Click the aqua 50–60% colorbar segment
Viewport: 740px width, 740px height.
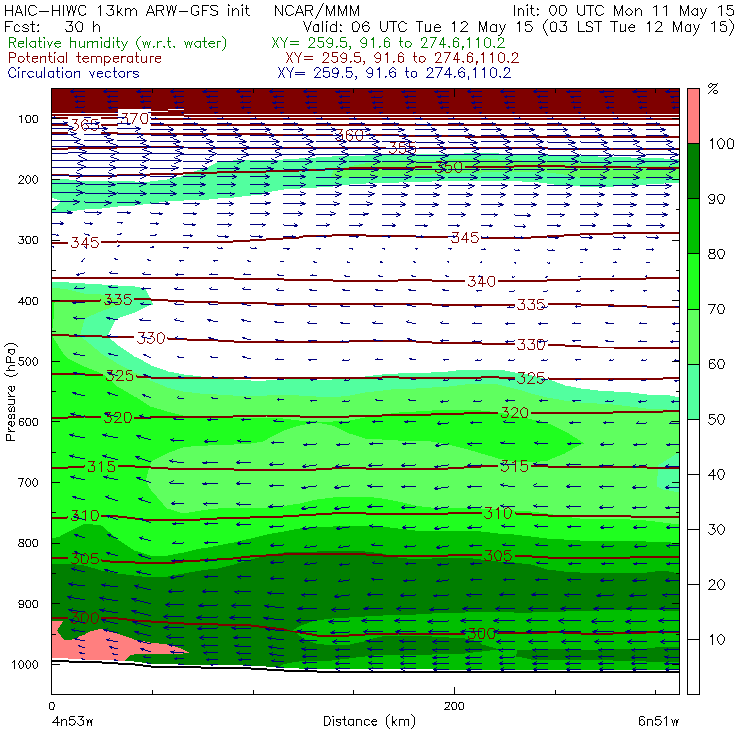tap(693, 392)
